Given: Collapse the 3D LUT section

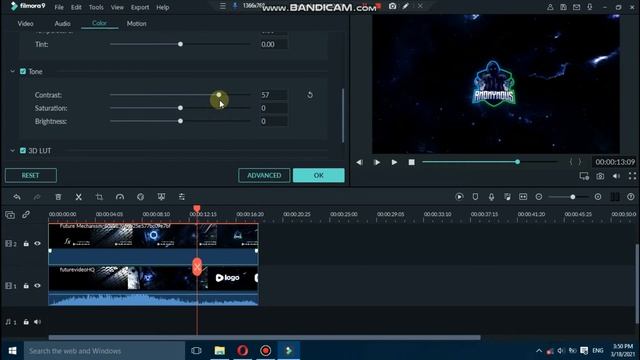Looking at the screenshot, I should click(x=12, y=151).
